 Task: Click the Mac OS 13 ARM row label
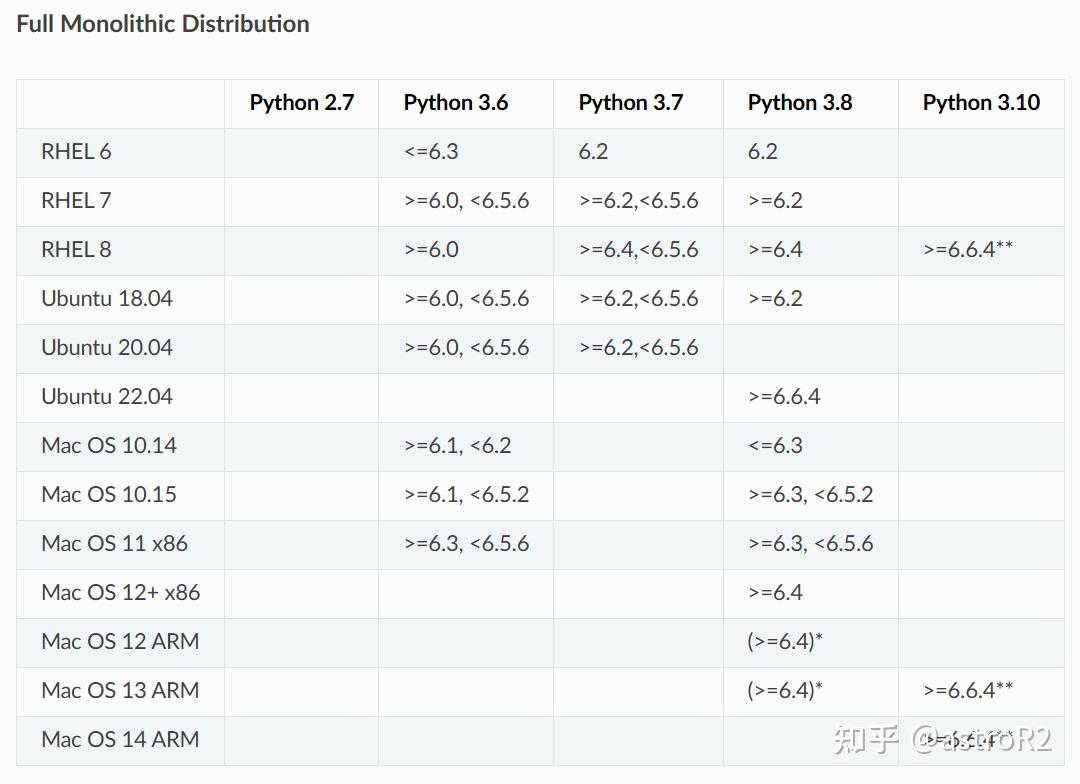tap(120, 691)
